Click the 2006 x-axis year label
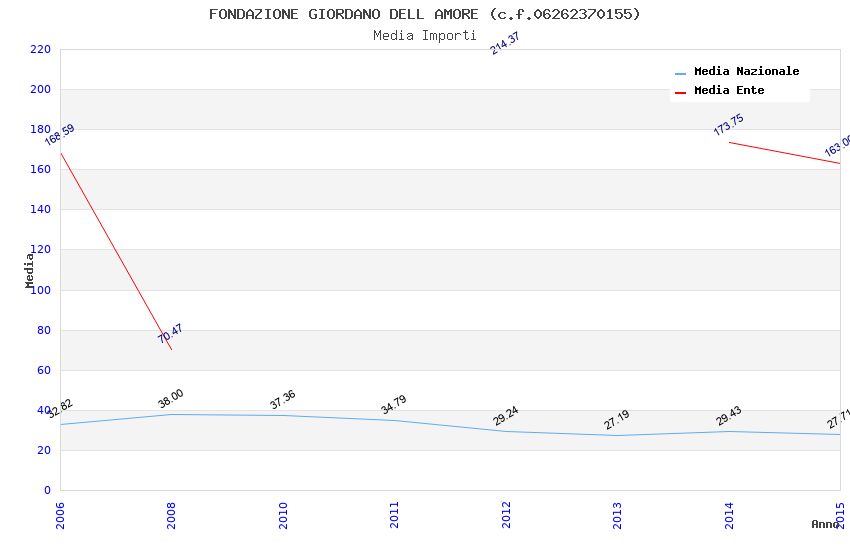 pos(60,515)
